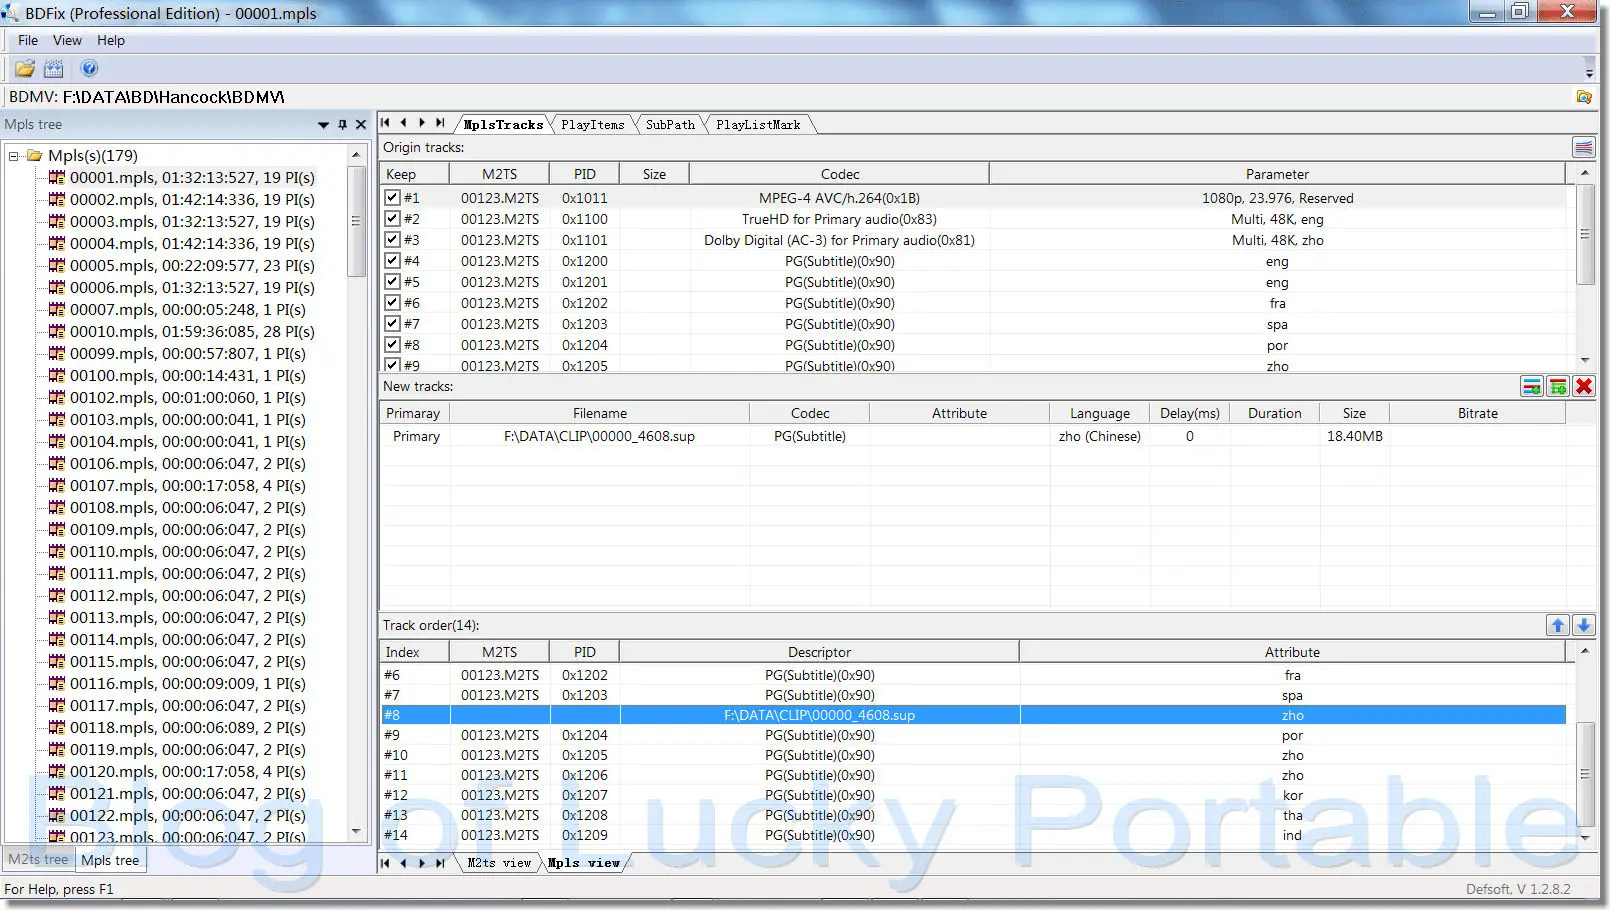The width and height of the screenshot is (1610, 910).
Task: Click the Origin tracks scrollbar thumb
Action: (1584, 235)
